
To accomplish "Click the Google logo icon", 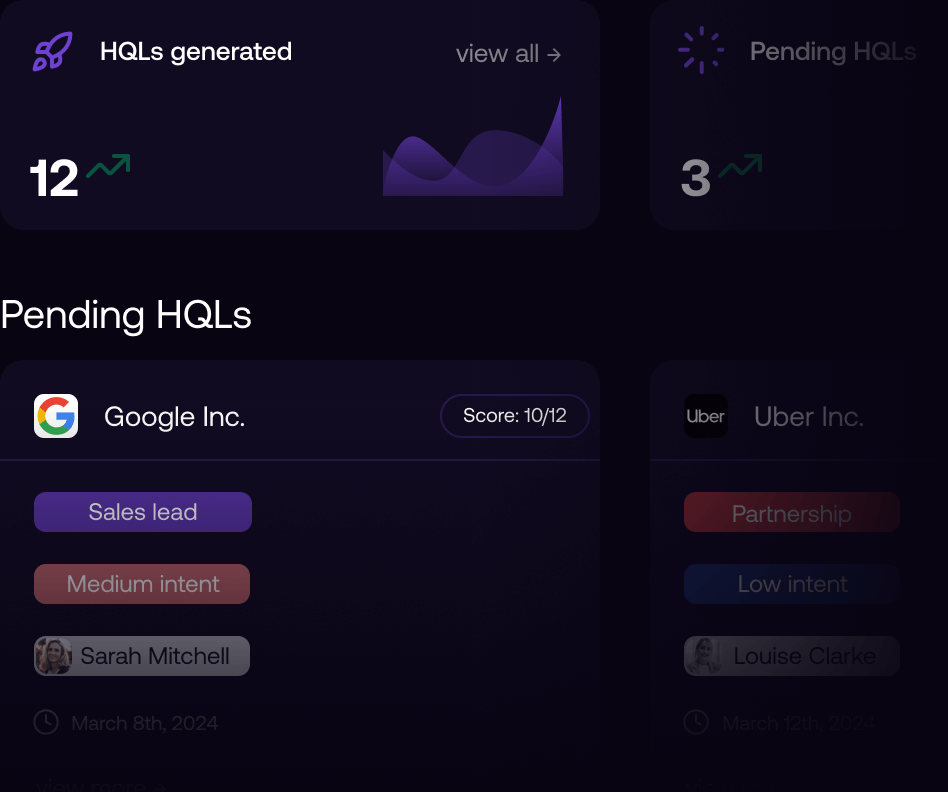I will click(x=56, y=416).
